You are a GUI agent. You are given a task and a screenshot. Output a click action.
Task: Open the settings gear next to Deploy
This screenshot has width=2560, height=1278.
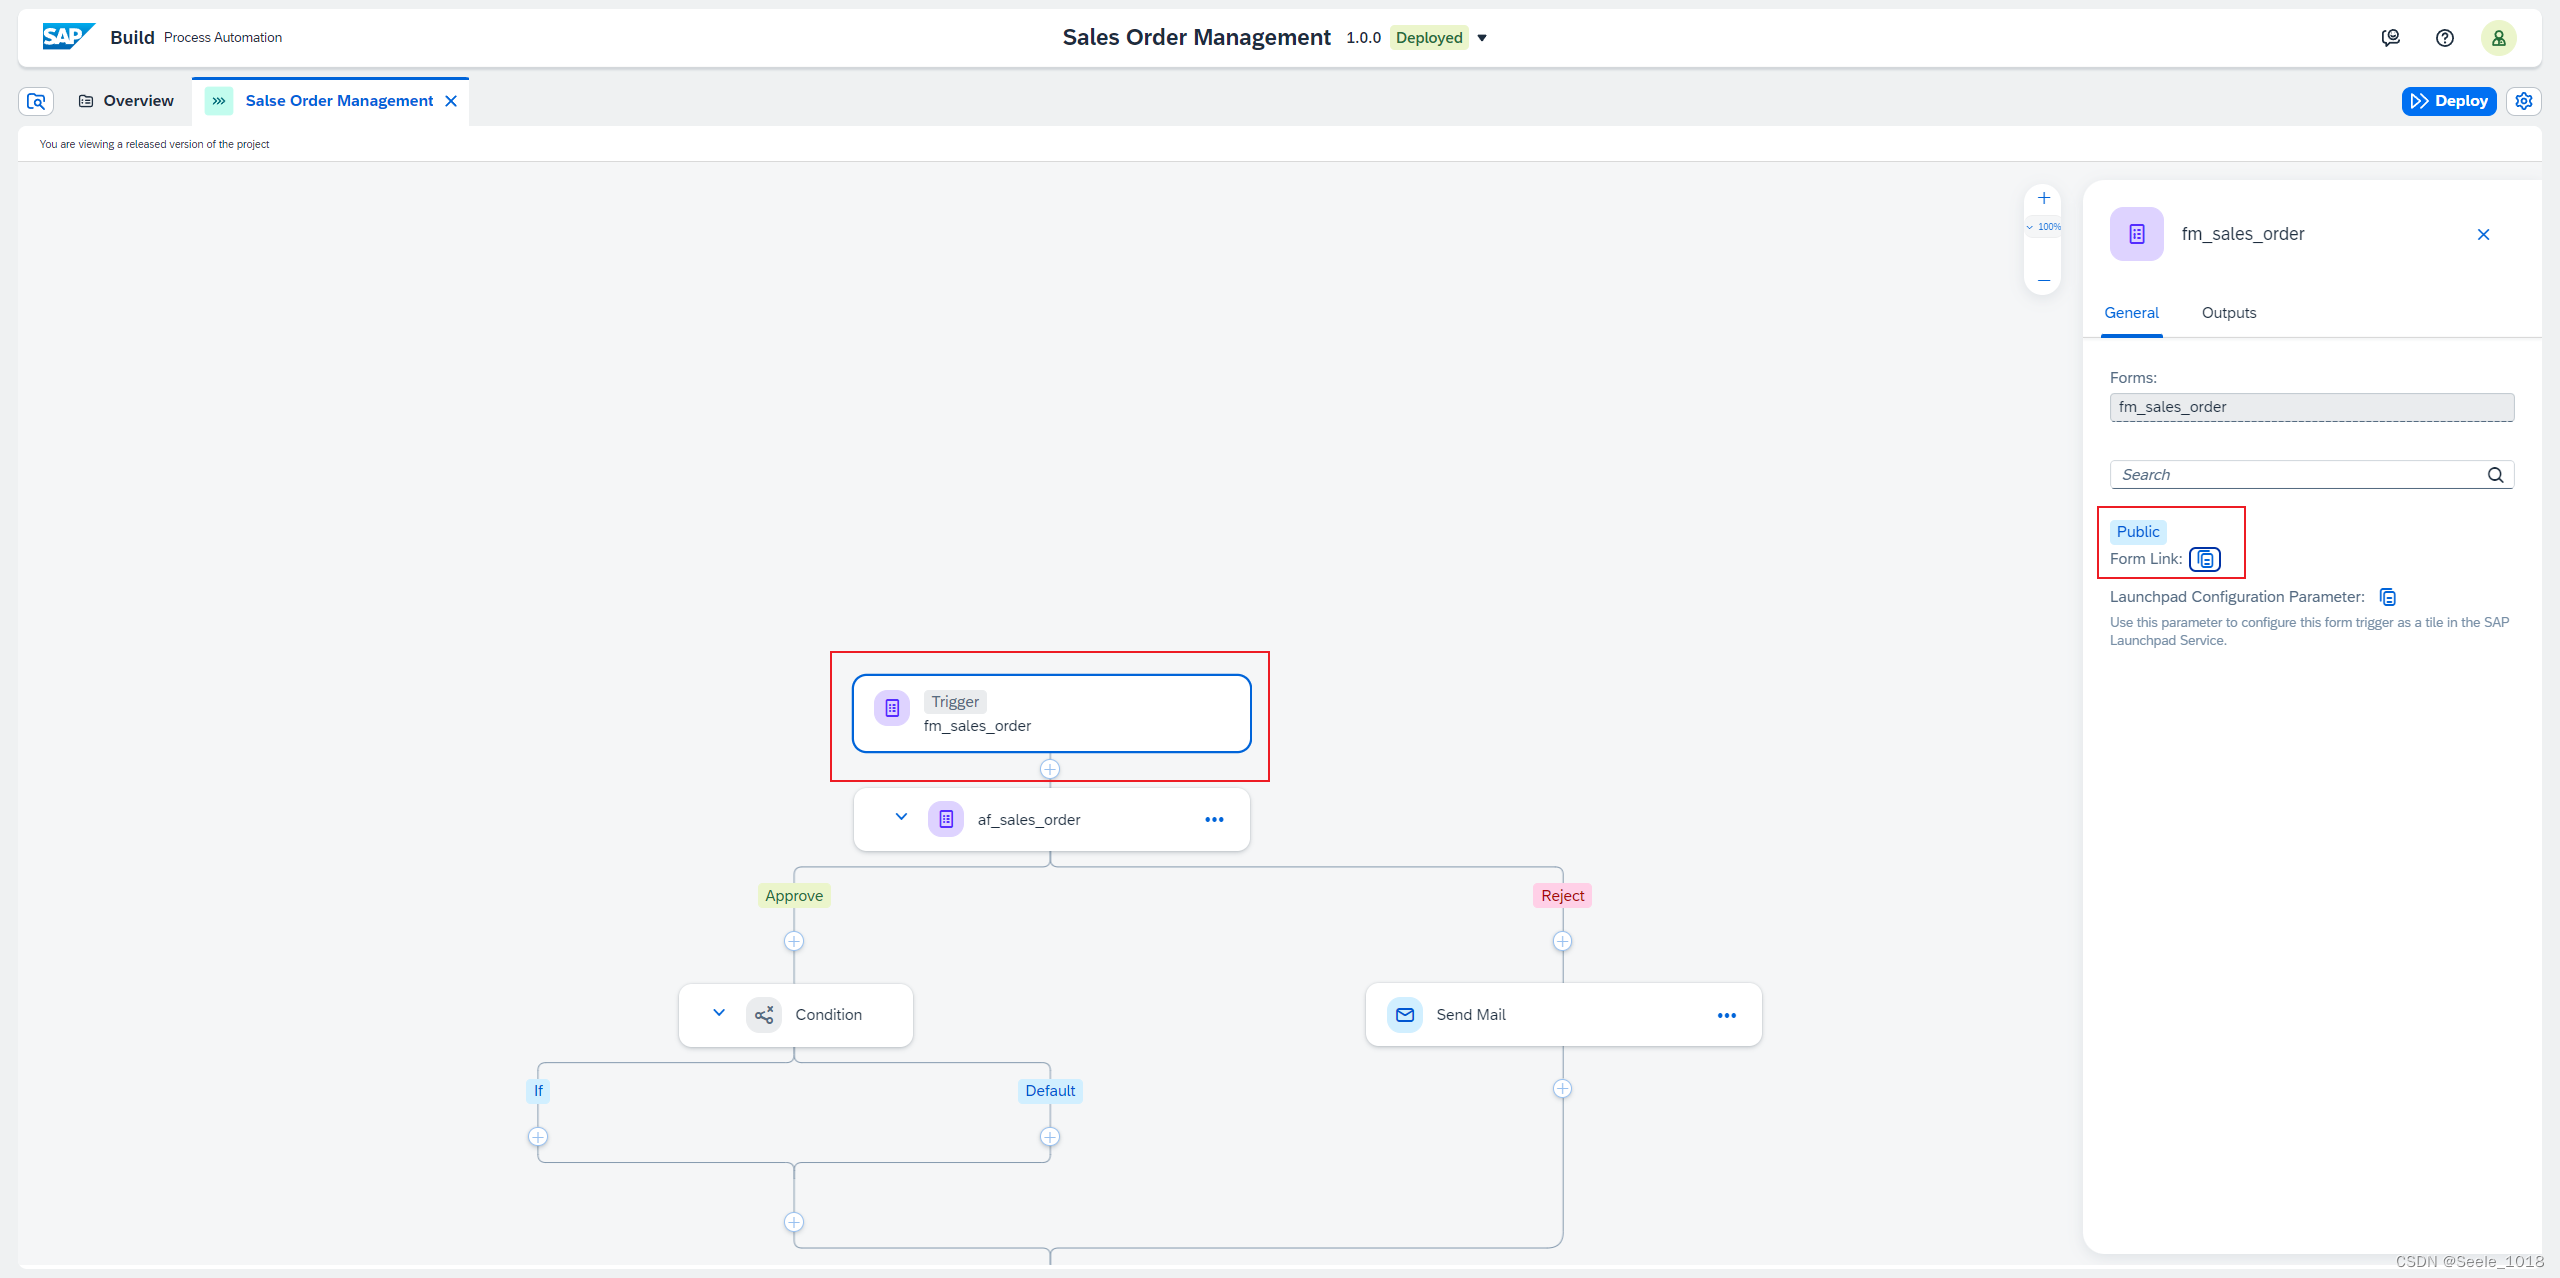tap(2524, 101)
